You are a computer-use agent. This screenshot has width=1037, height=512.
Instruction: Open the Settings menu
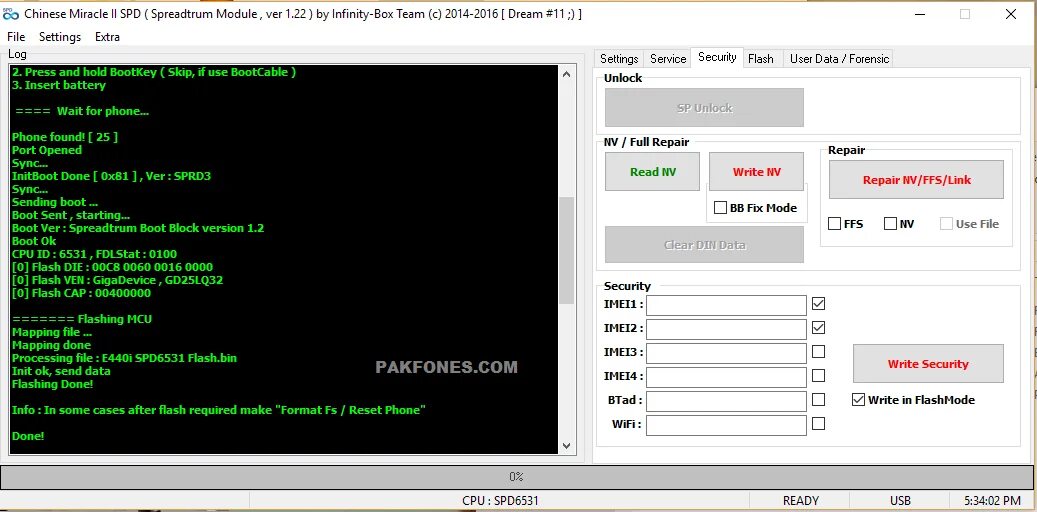(x=60, y=37)
